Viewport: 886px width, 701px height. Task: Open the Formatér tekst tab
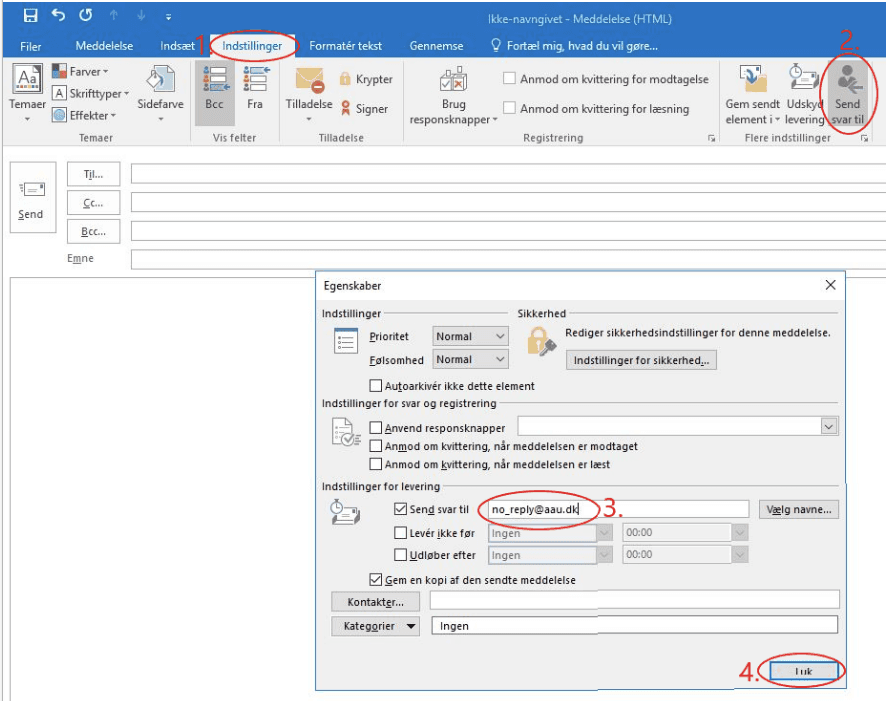point(345,46)
